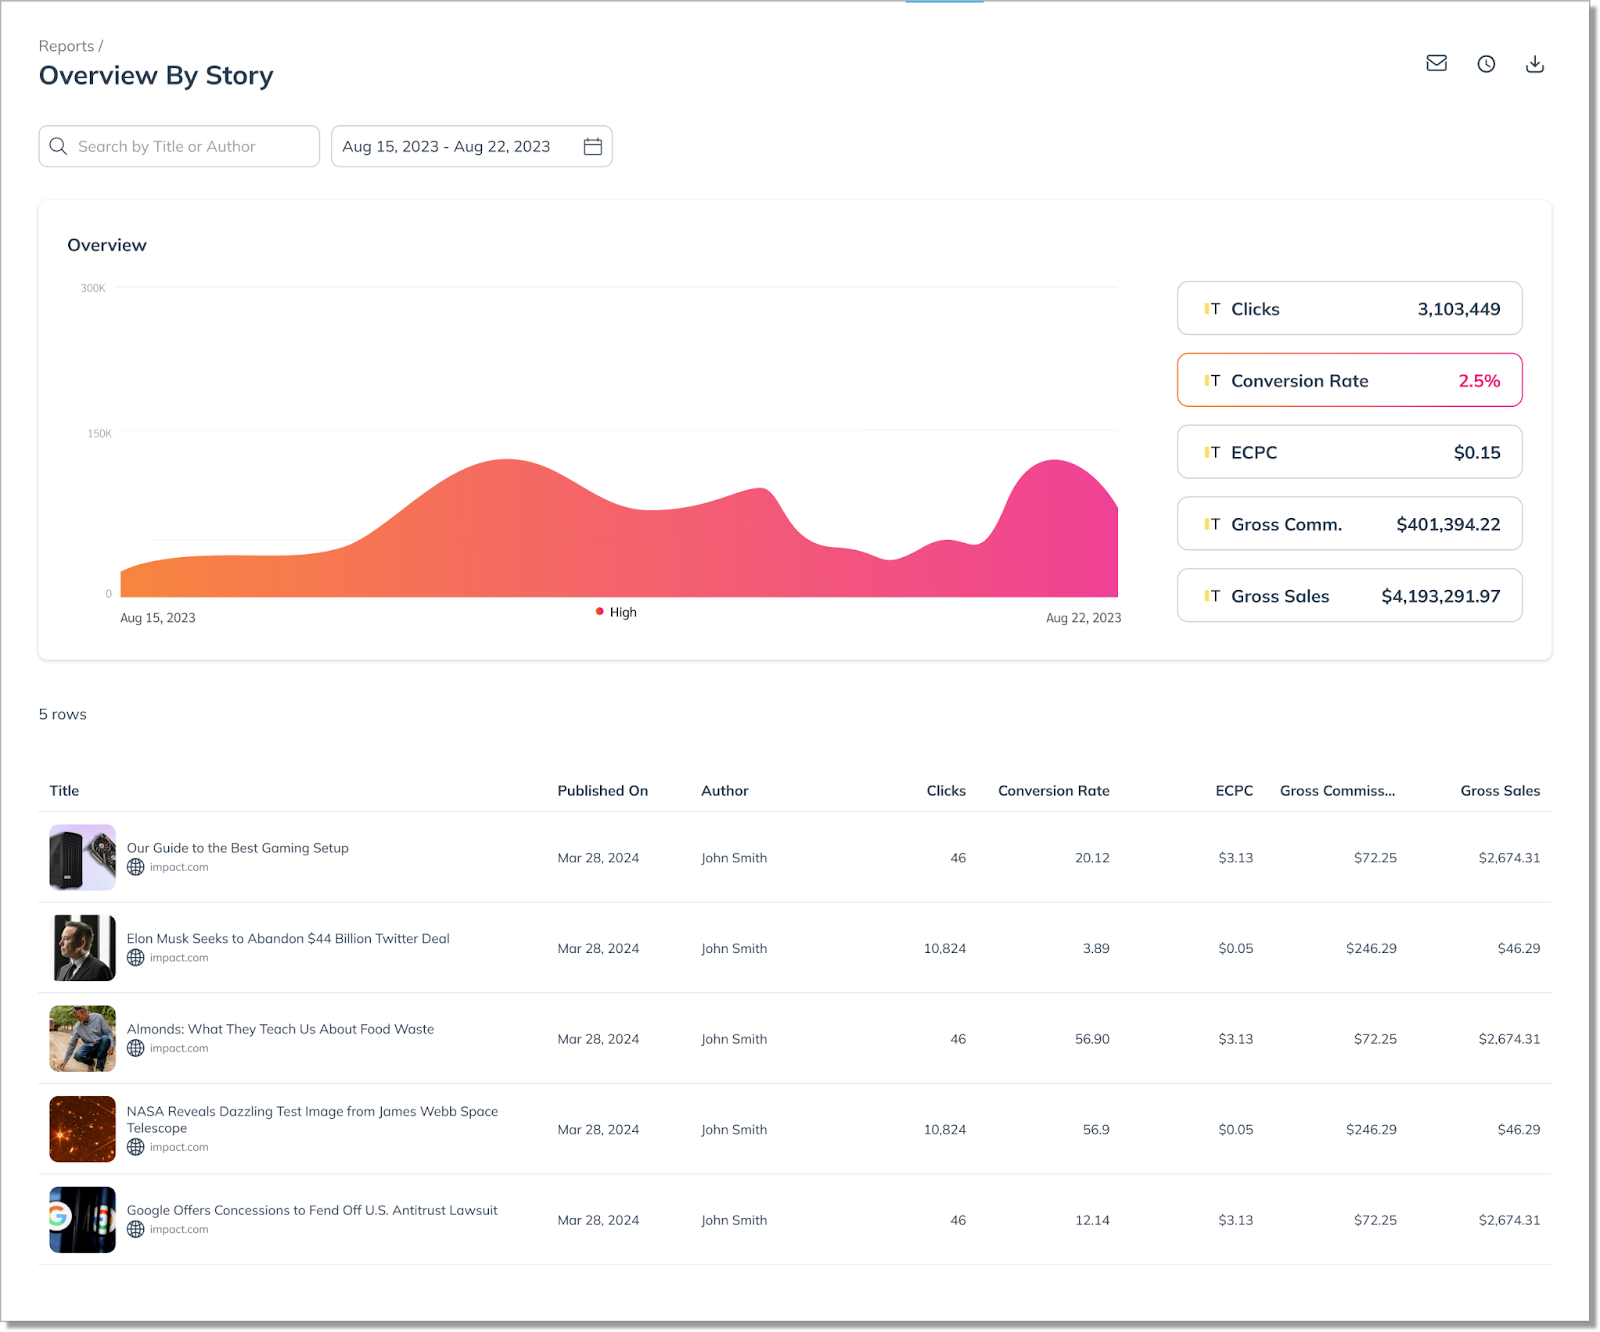Sort table by Title column header
Screen dimensions: 1600x1332
64,791
